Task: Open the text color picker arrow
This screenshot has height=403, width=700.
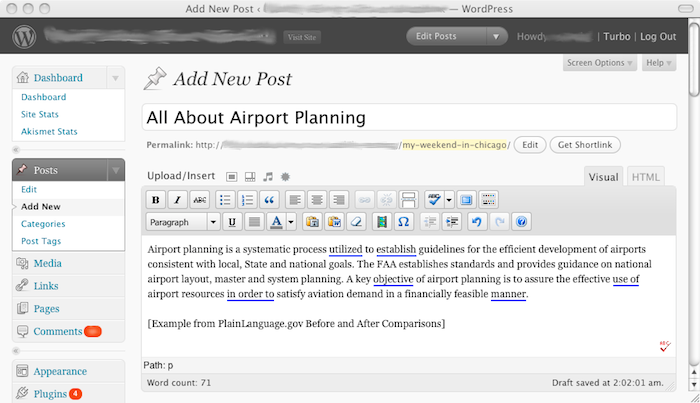Action: pyautogui.click(x=291, y=222)
